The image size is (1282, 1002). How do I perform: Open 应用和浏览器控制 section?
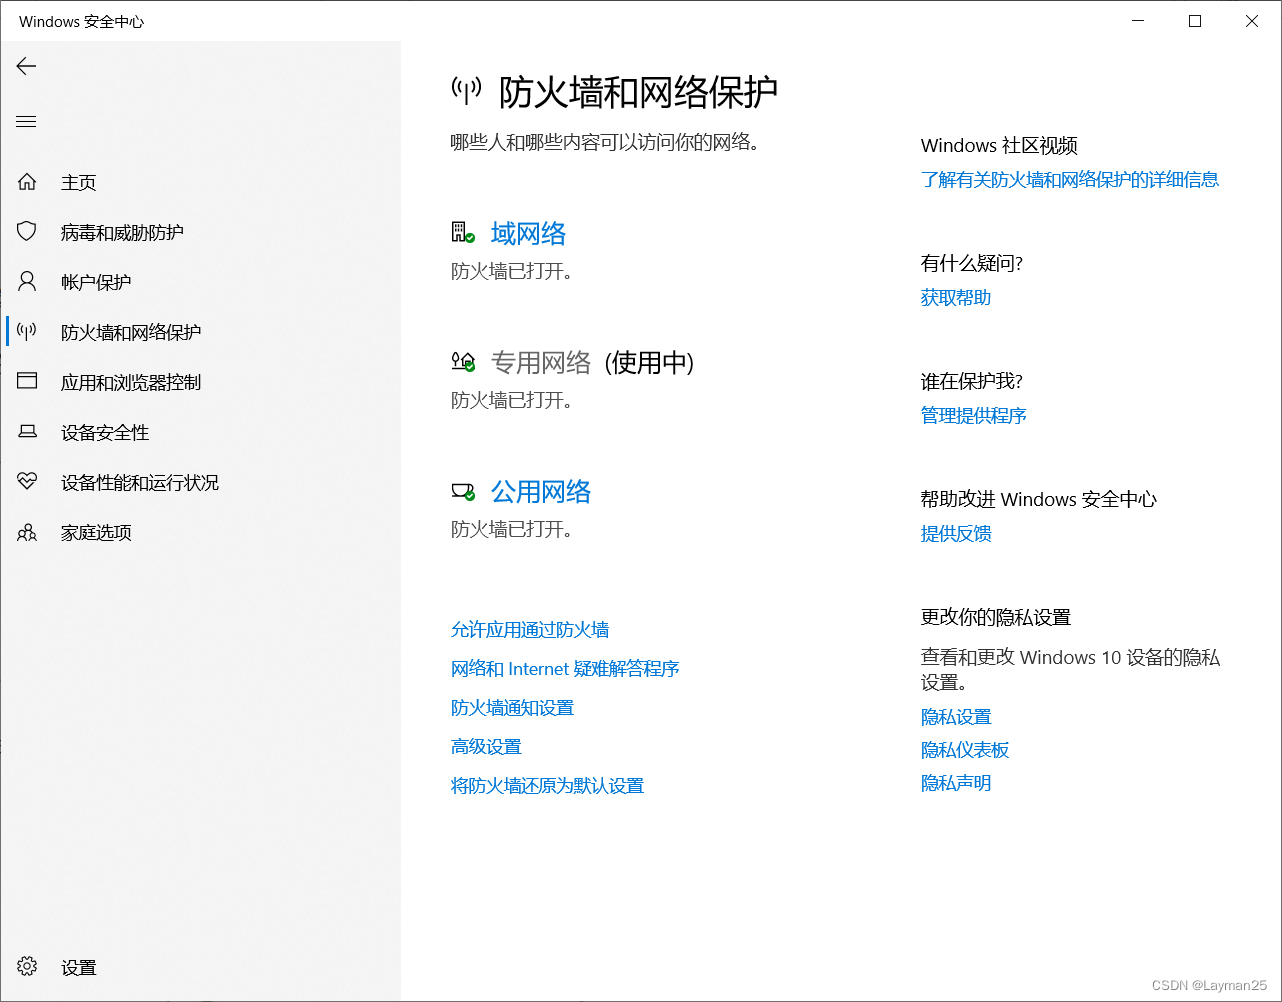(131, 382)
